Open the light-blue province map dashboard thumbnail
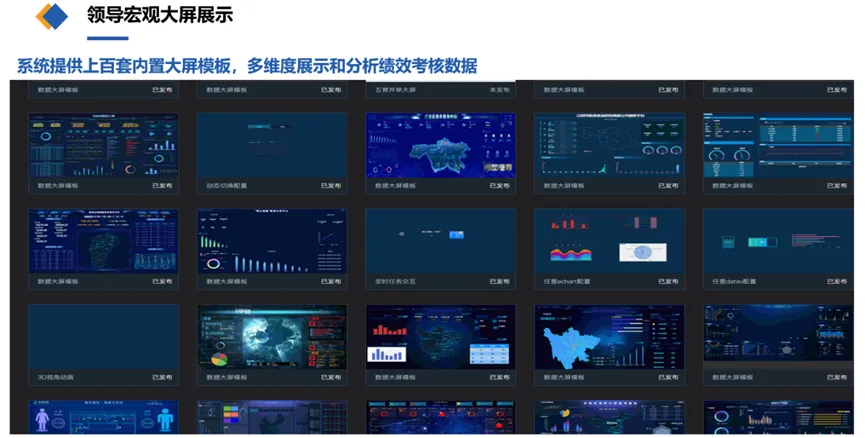The image size is (865, 438). (x=610, y=337)
